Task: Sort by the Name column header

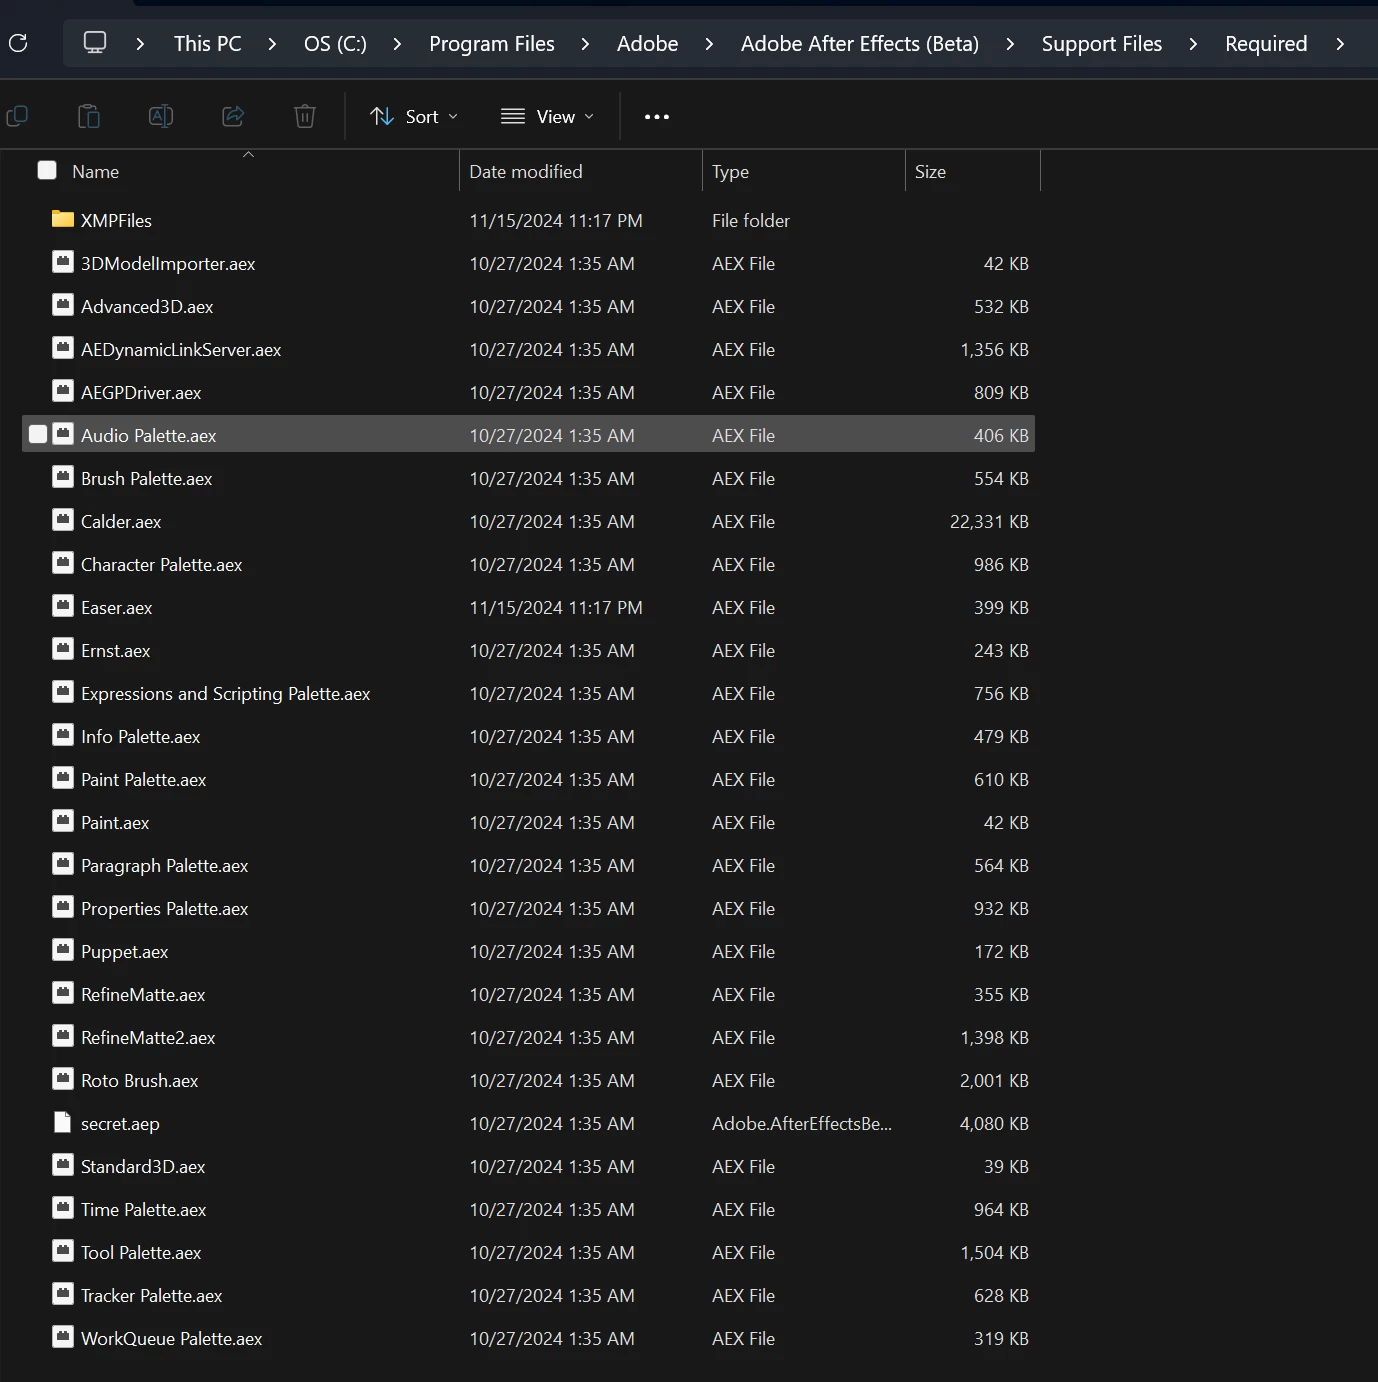Action: click(95, 171)
